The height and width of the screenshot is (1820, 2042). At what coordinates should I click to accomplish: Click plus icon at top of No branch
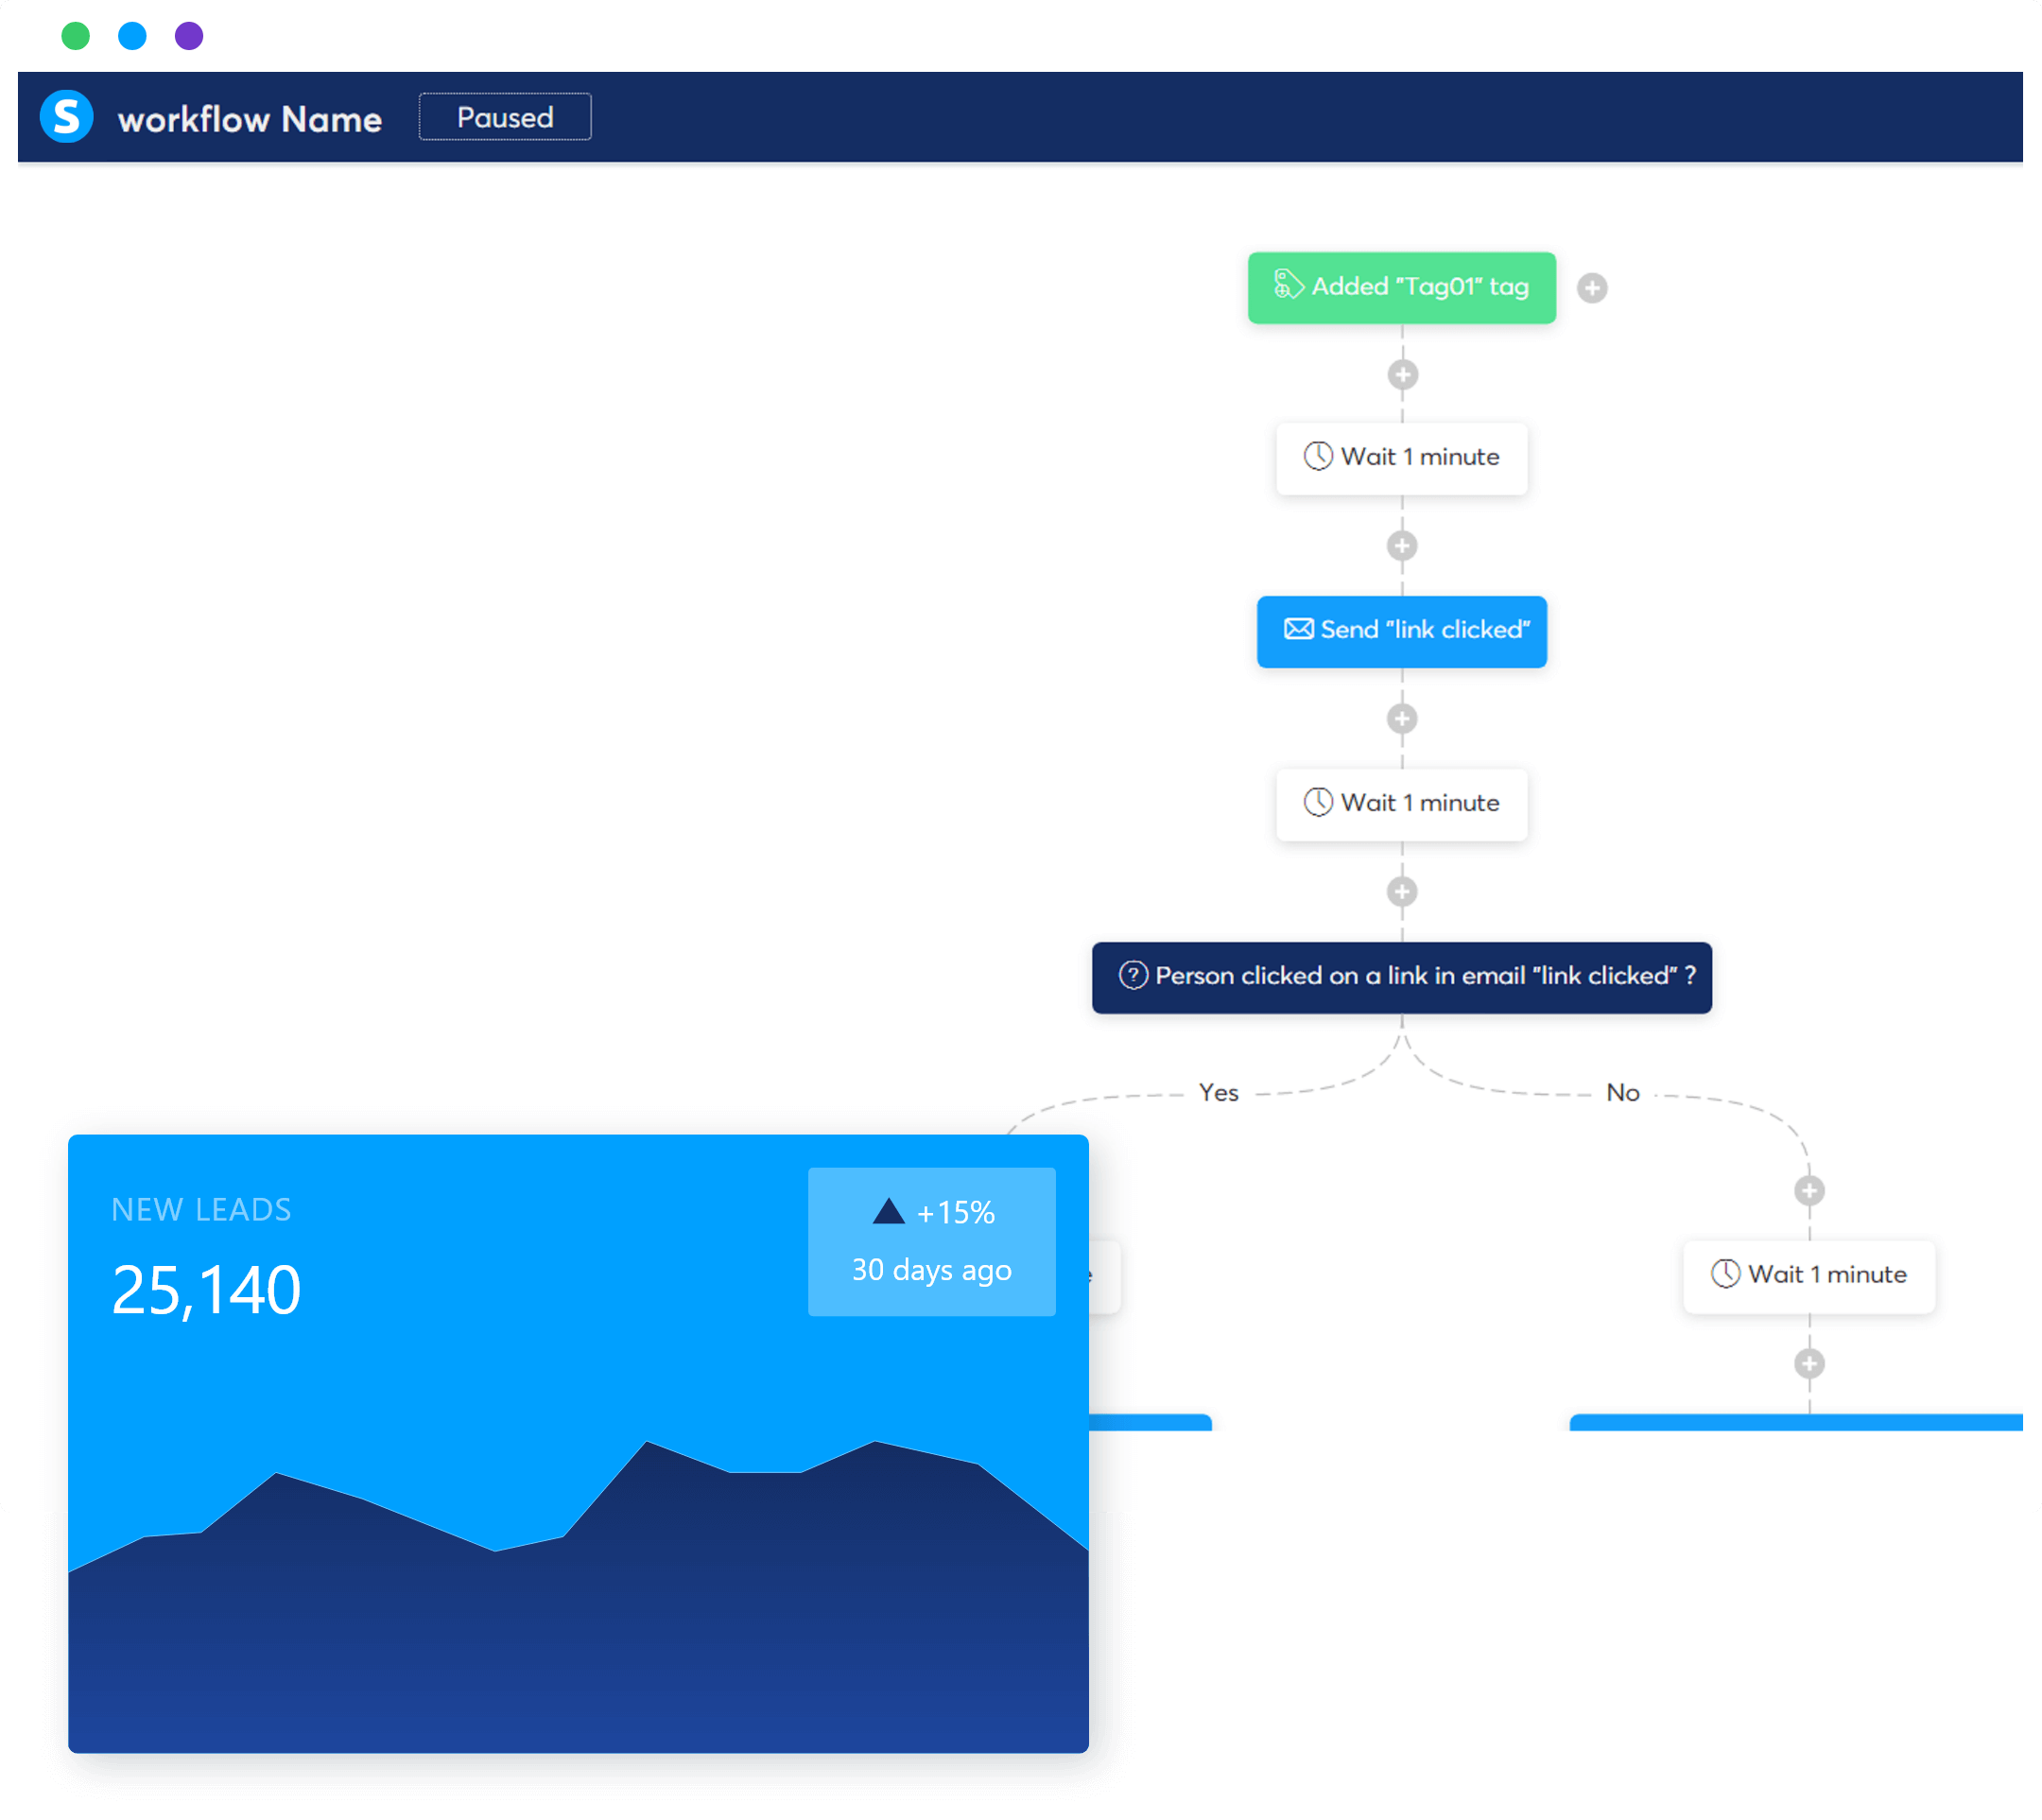1808,1190
